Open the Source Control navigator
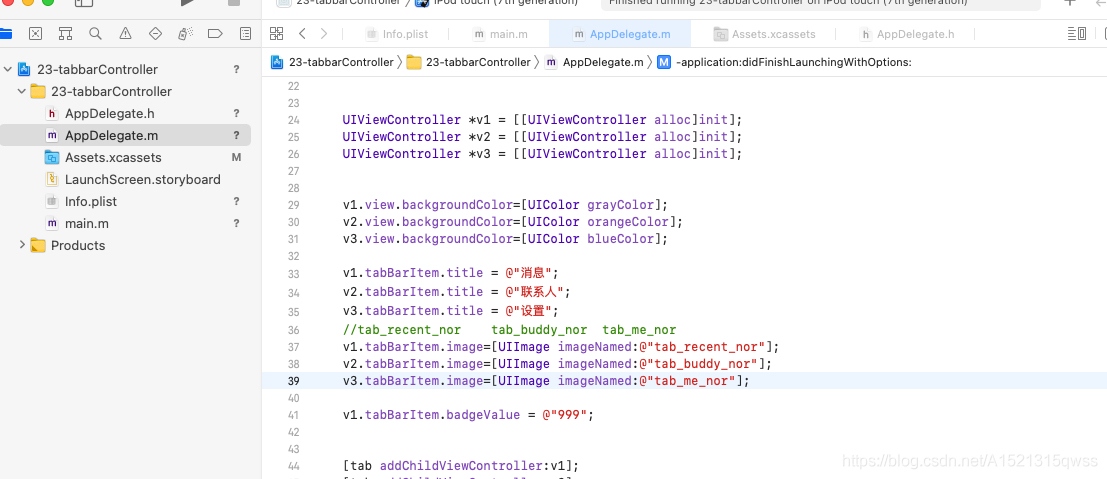Viewport: 1107px width, 479px height. (x=35, y=33)
